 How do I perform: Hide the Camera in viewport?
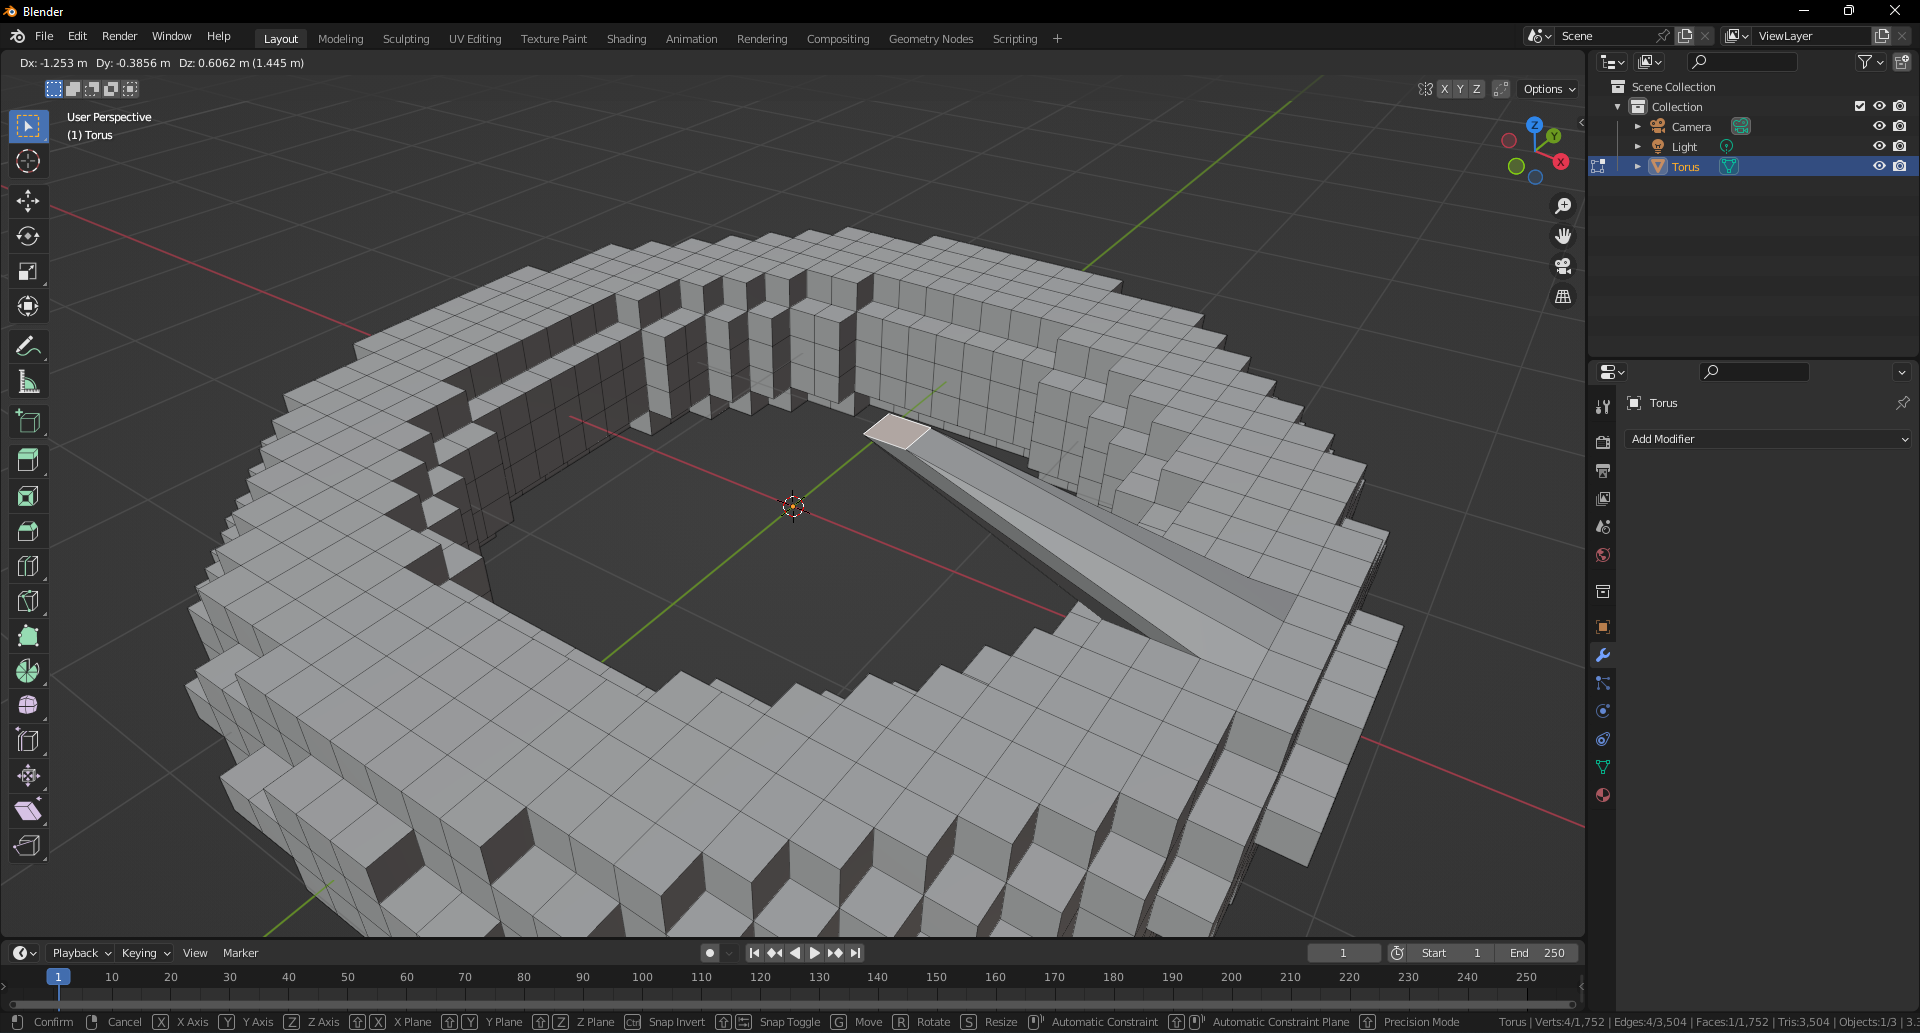coord(1879,126)
